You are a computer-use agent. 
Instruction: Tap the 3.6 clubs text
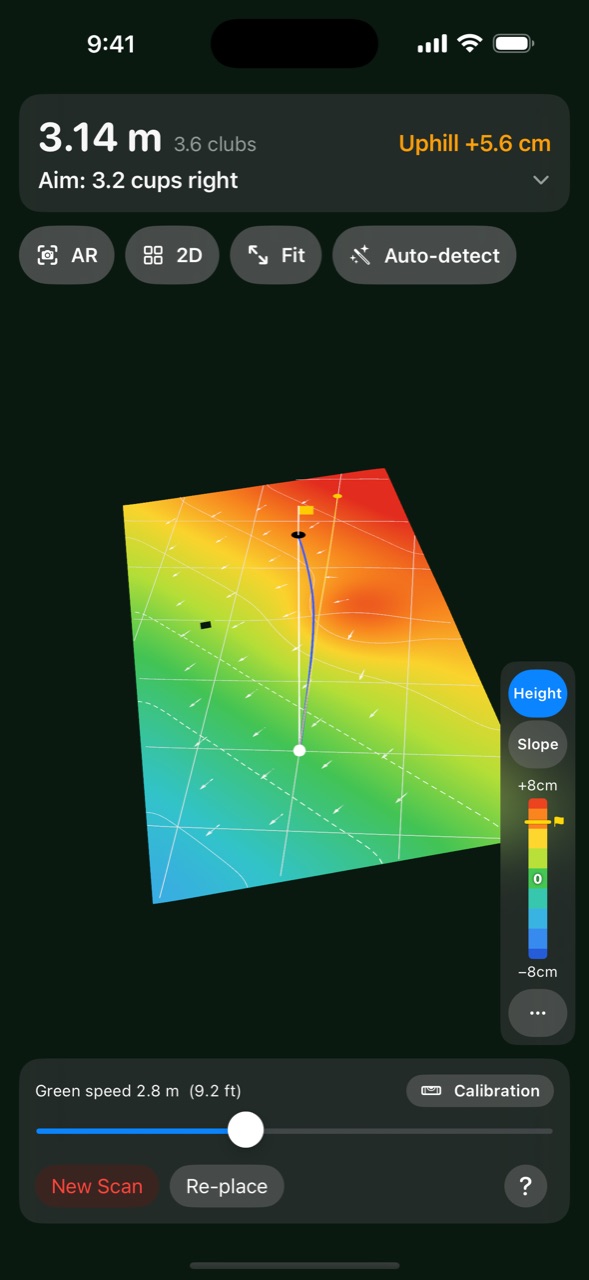[215, 144]
